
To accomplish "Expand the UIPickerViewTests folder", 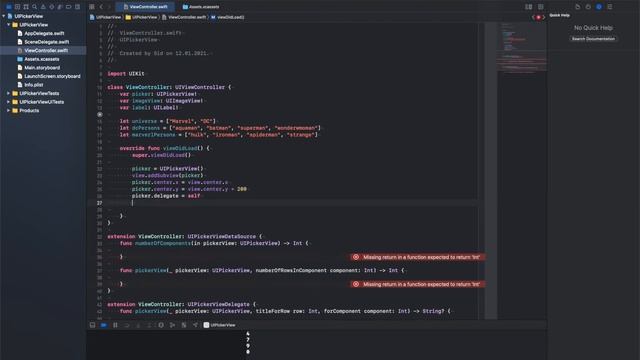I will (9, 93).
